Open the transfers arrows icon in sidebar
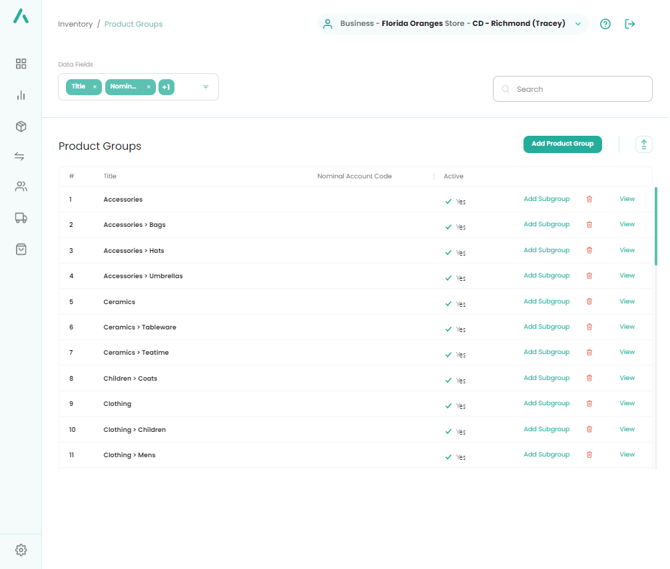Screen dimensions: 670x569 pyautogui.click(x=21, y=156)
